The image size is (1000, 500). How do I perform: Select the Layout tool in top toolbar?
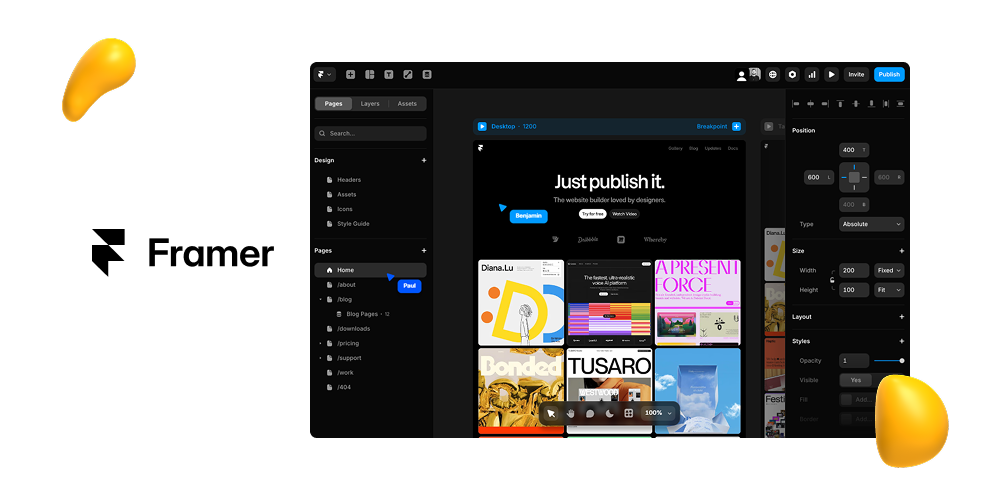tap(369, 75)
